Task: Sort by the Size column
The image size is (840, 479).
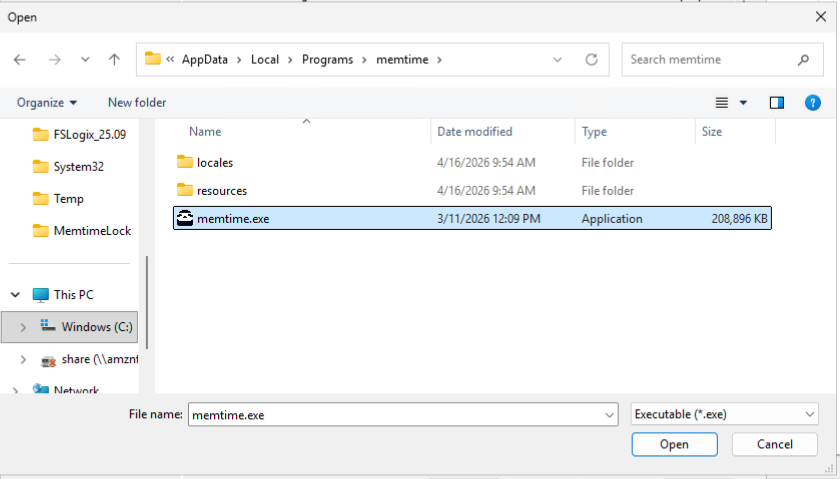Action: tap(711, 132)
